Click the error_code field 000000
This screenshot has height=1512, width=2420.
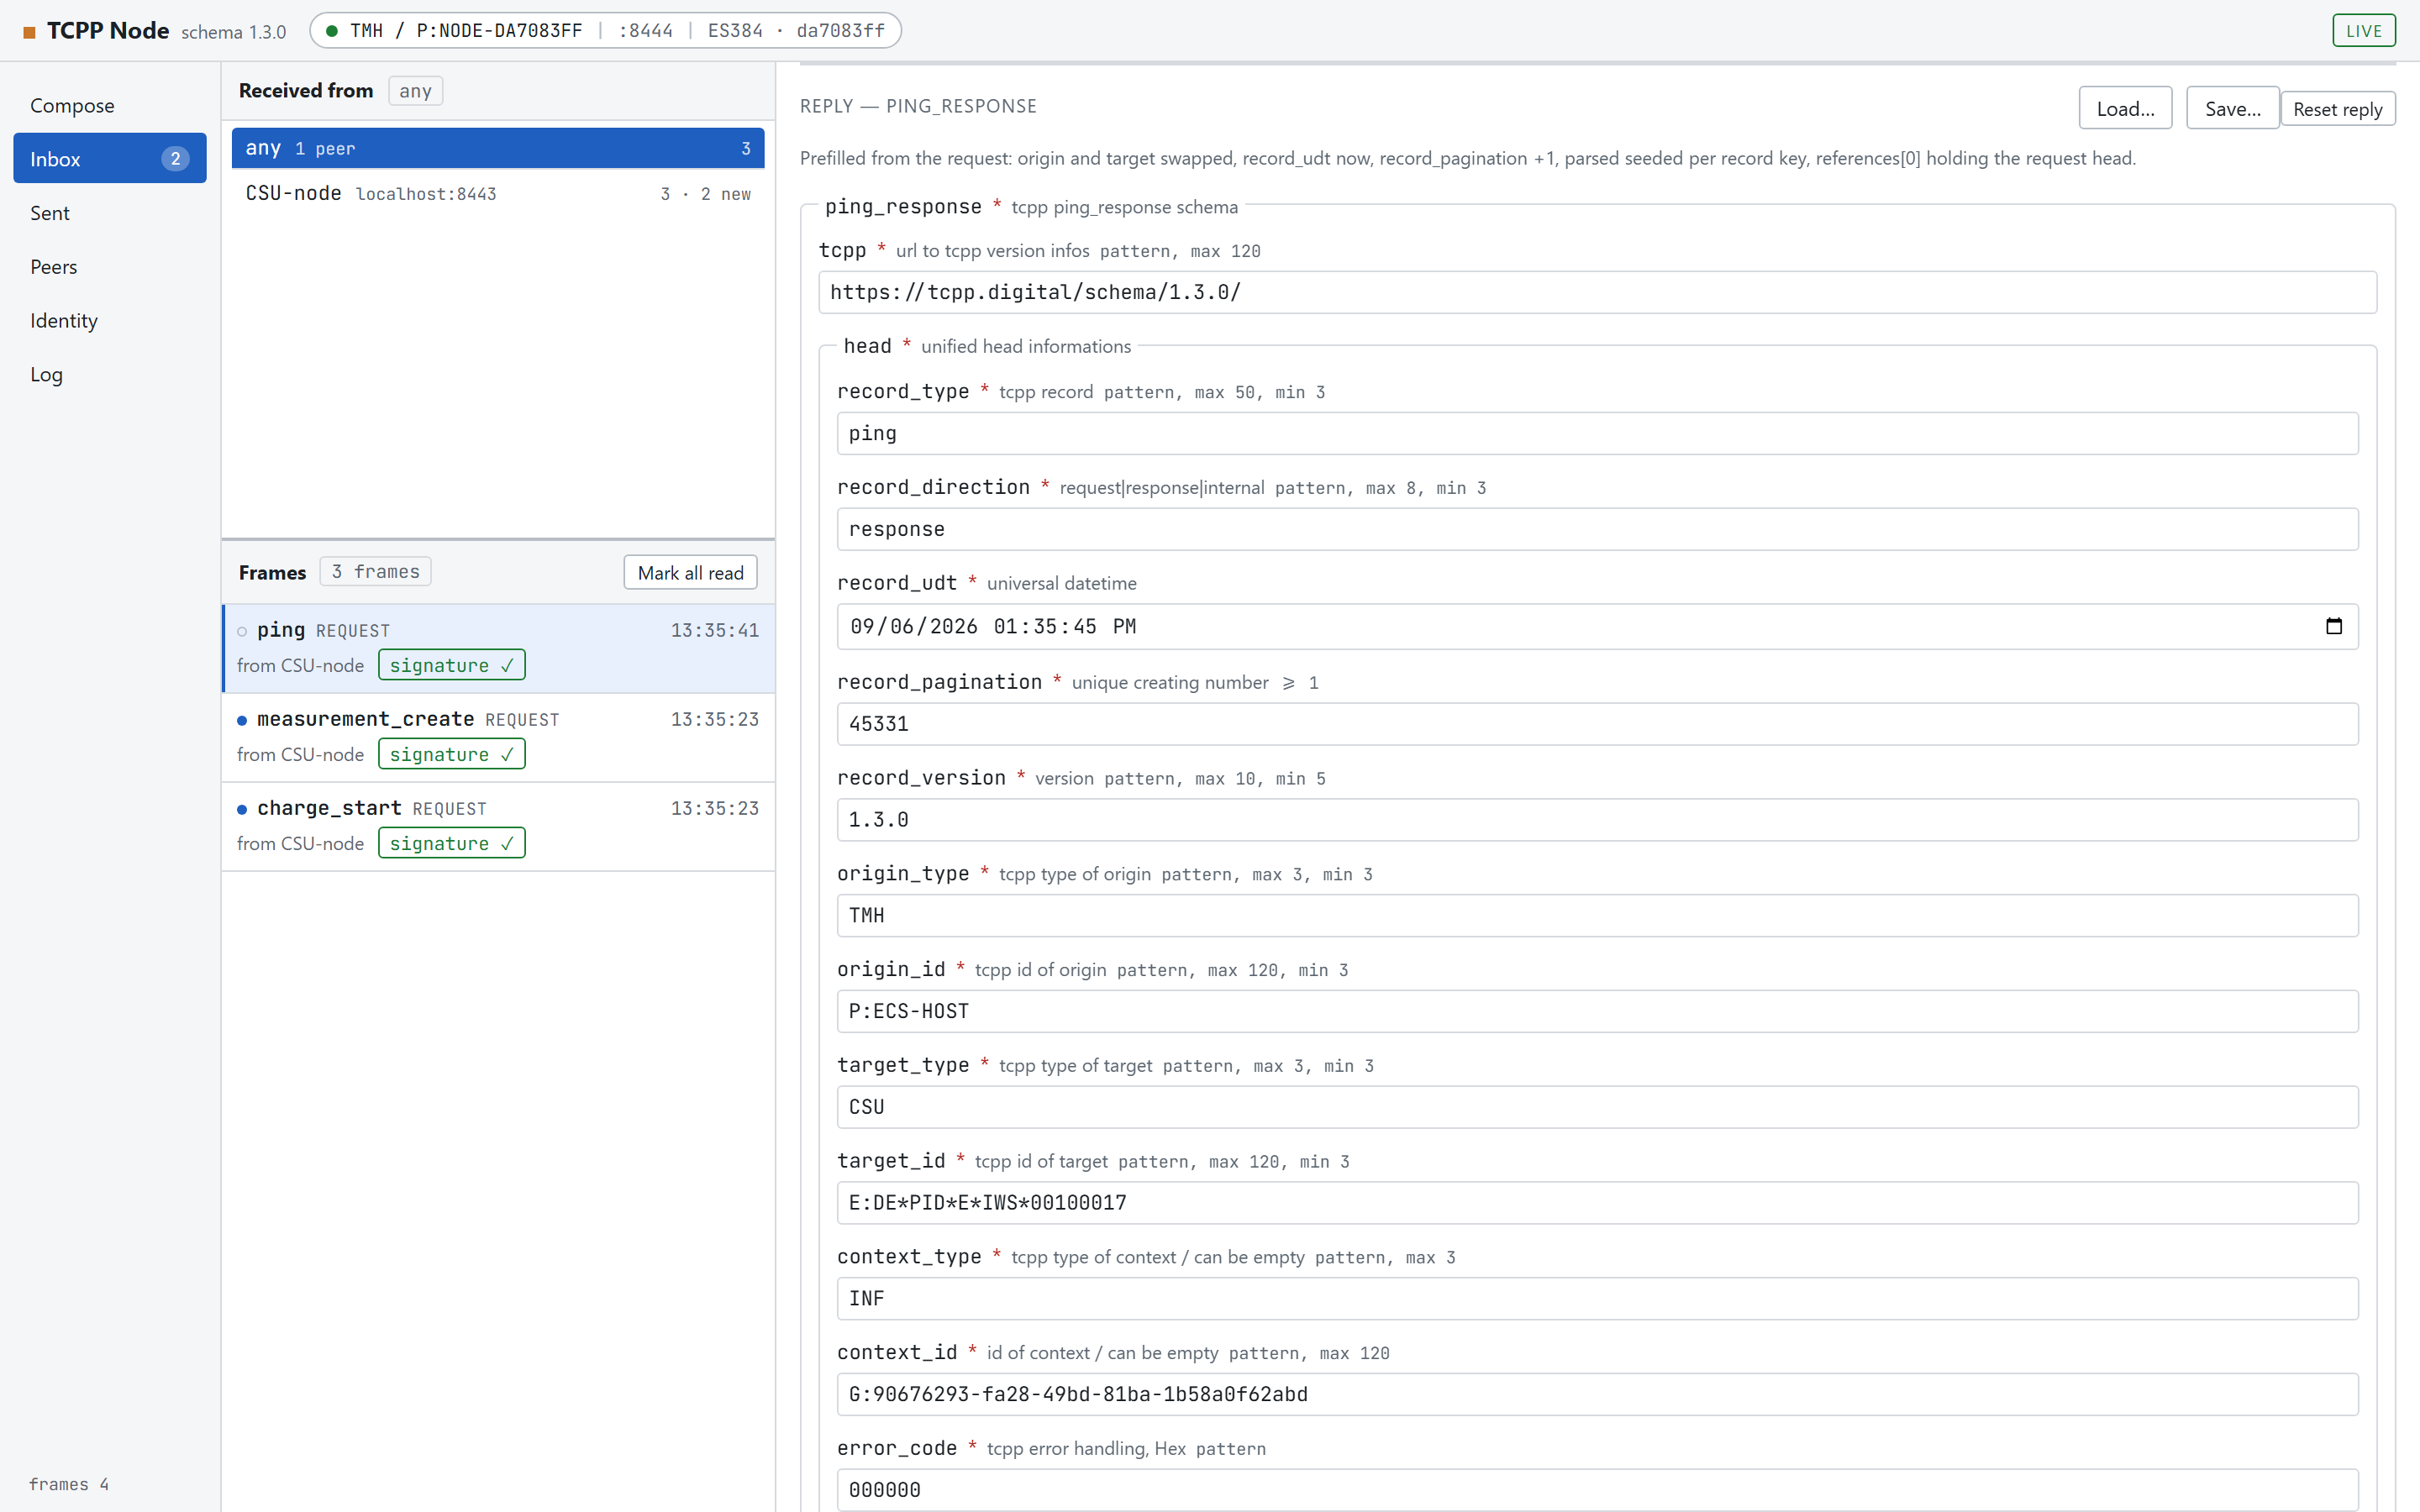[1597, 1490]
